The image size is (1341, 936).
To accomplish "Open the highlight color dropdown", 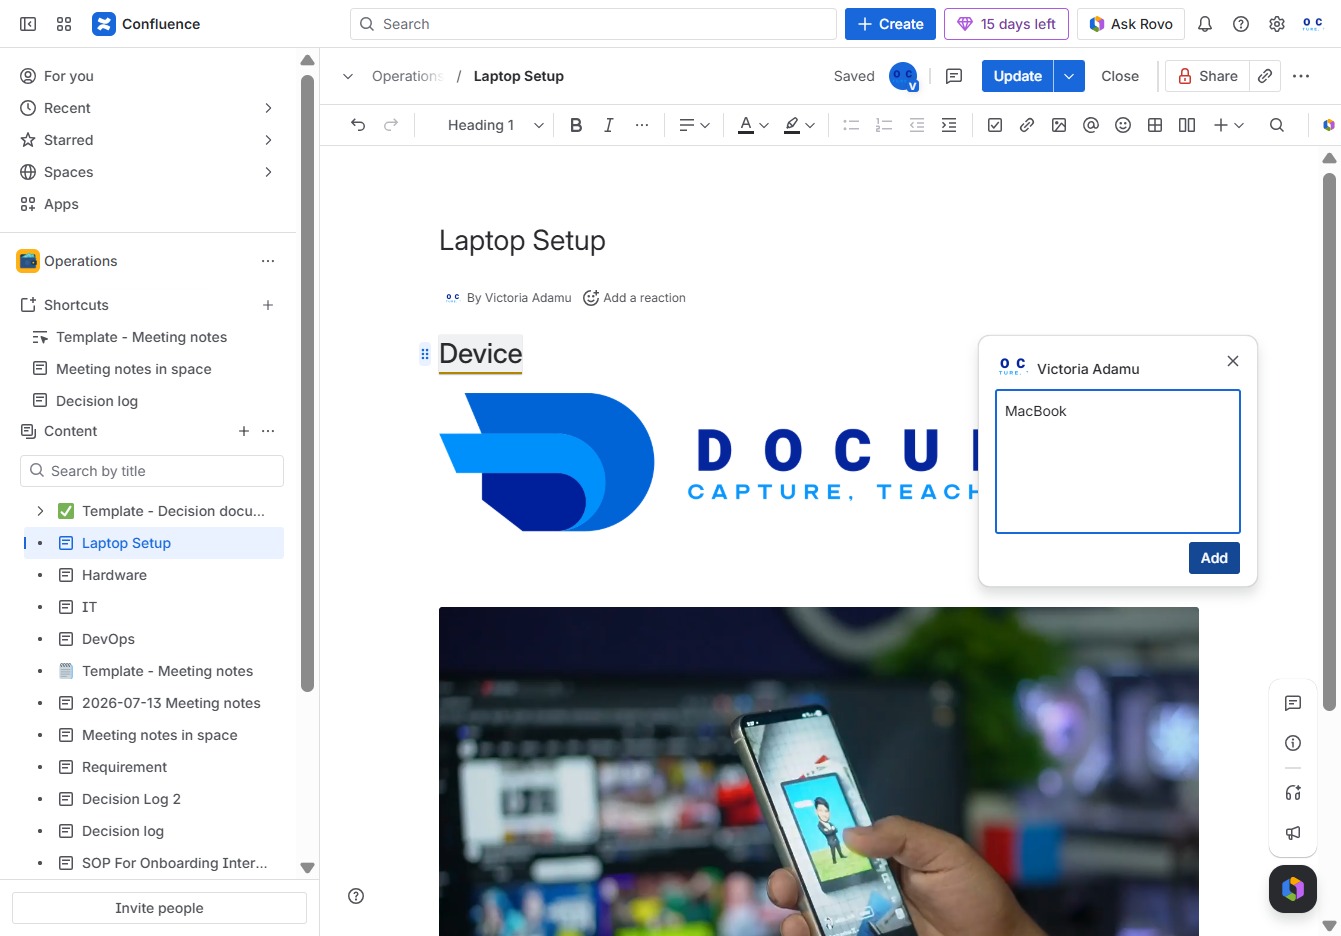I will pyautogui.click(x=799, y=125).
